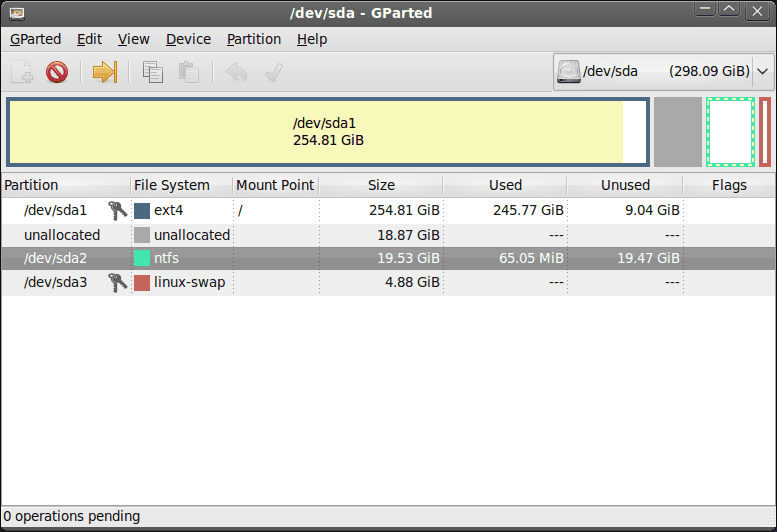777x532 pixels.
Task: Click the 254.81 GiB size cell
Action: point(404,211)
